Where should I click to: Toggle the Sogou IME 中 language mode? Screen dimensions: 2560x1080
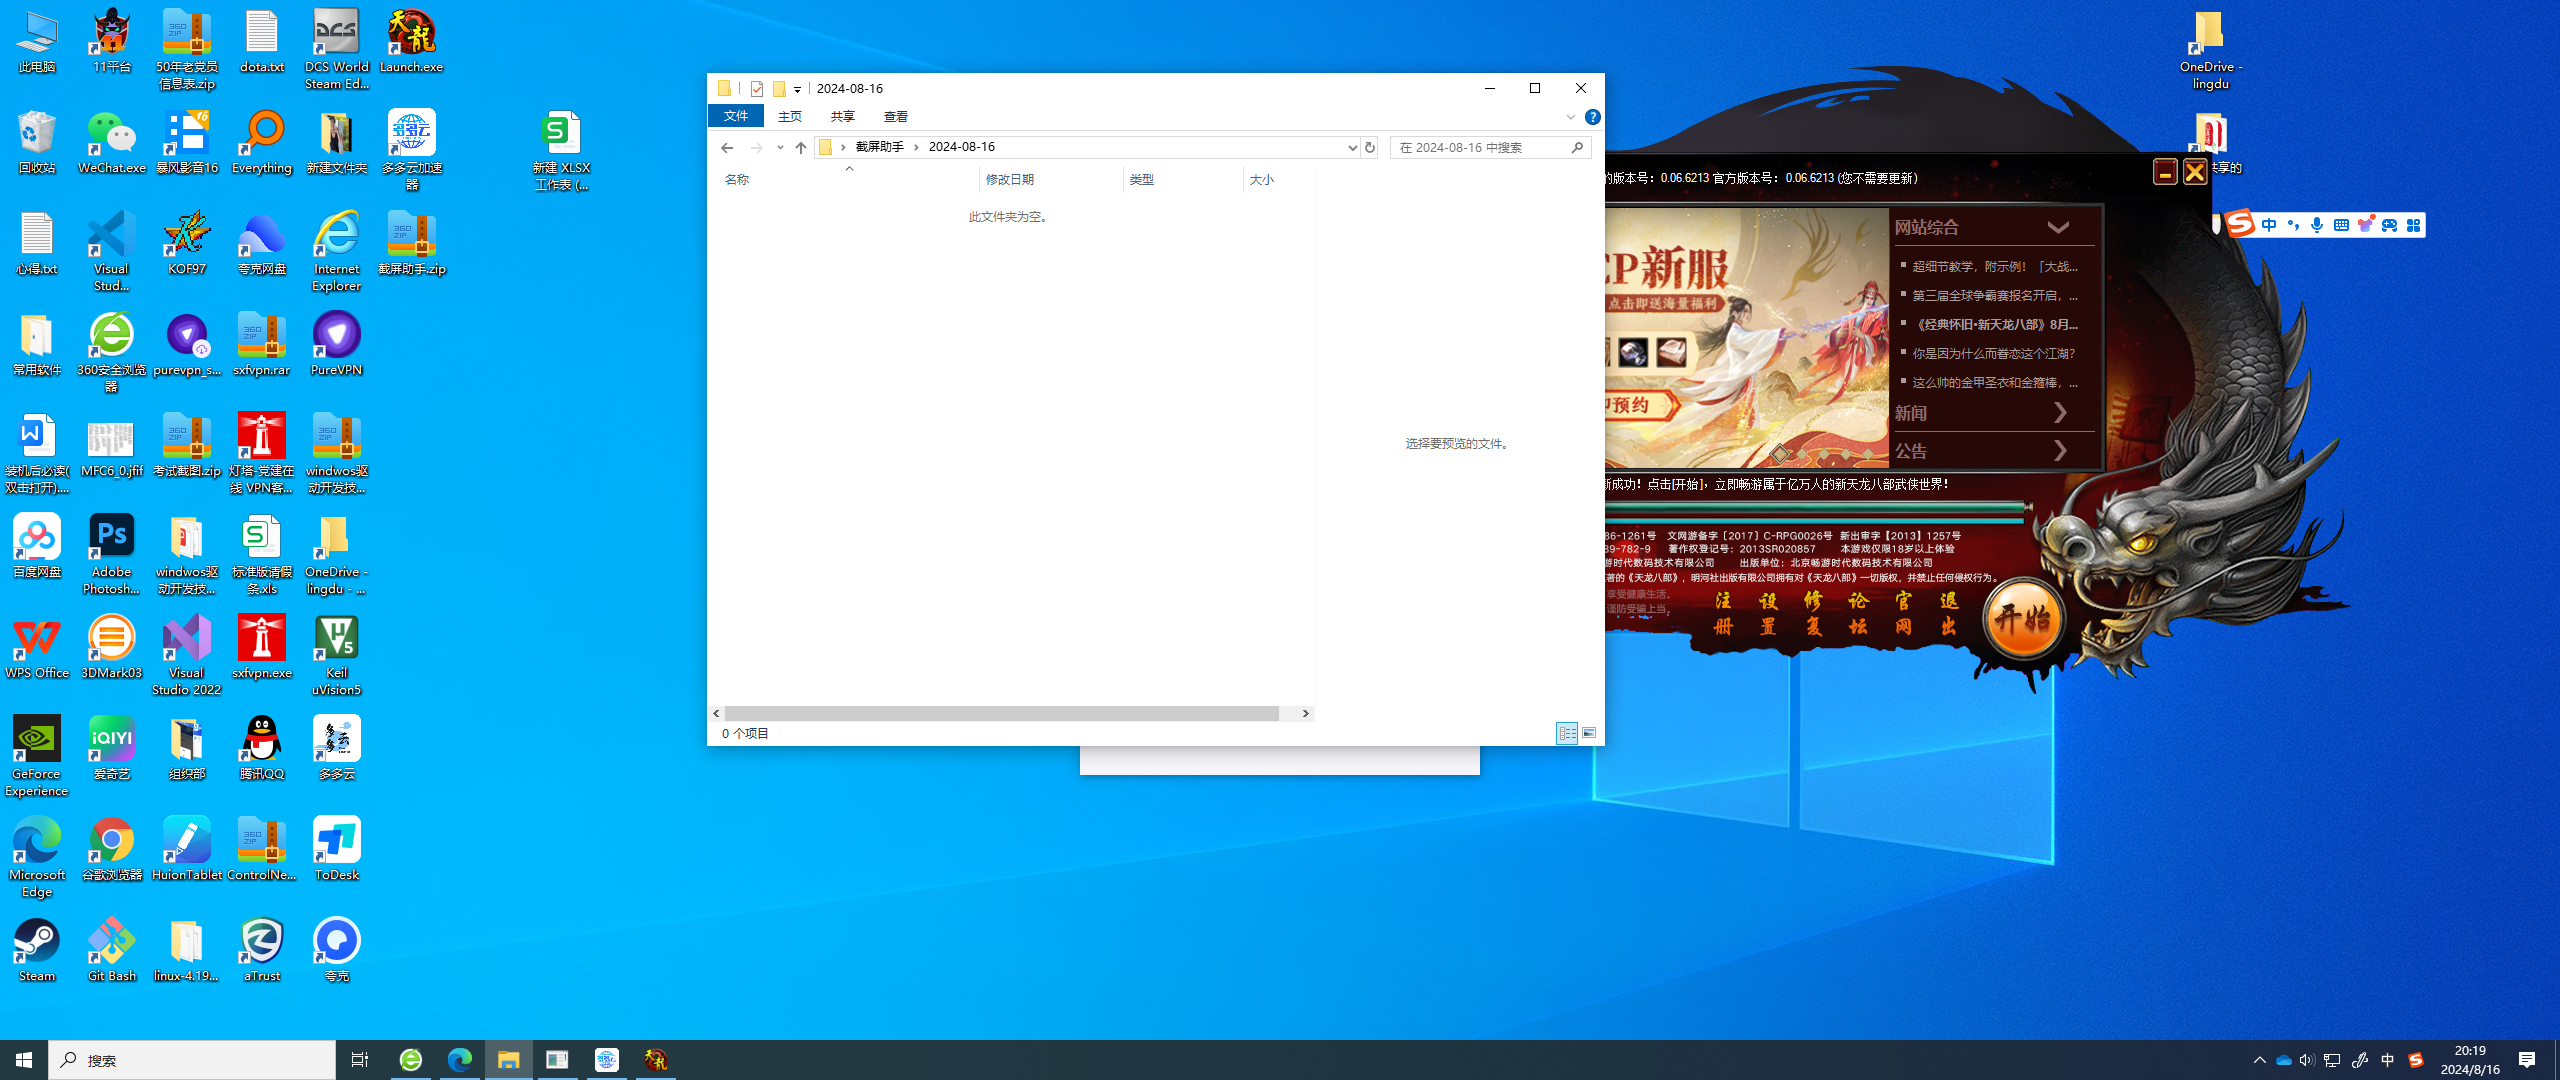(2269, 225)
